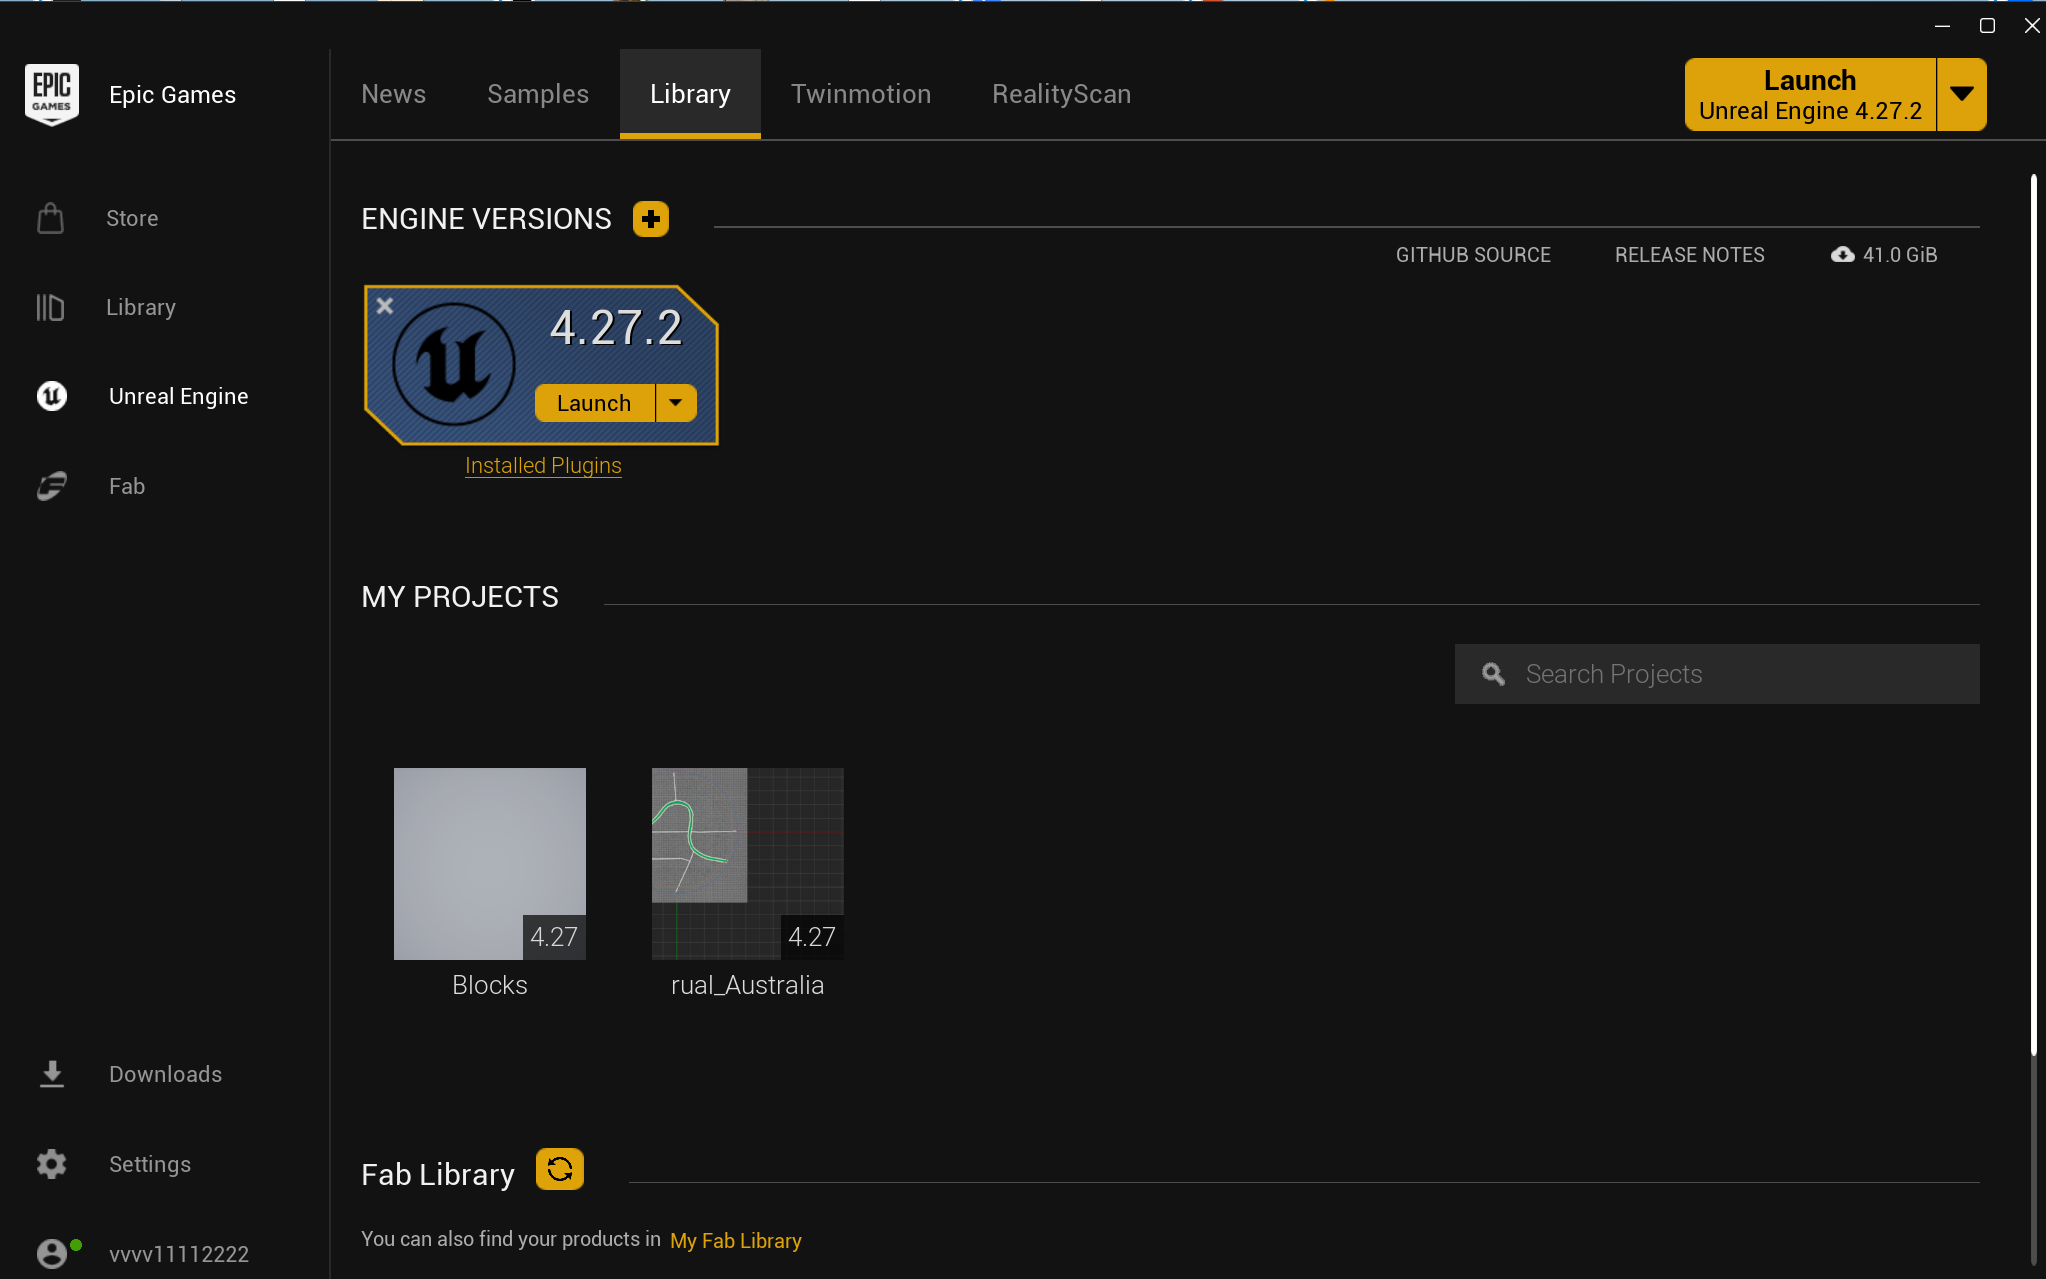Open the rual_Australia project thumbnail
This screenshot has height=1279, width=2046.
[748, 864]
